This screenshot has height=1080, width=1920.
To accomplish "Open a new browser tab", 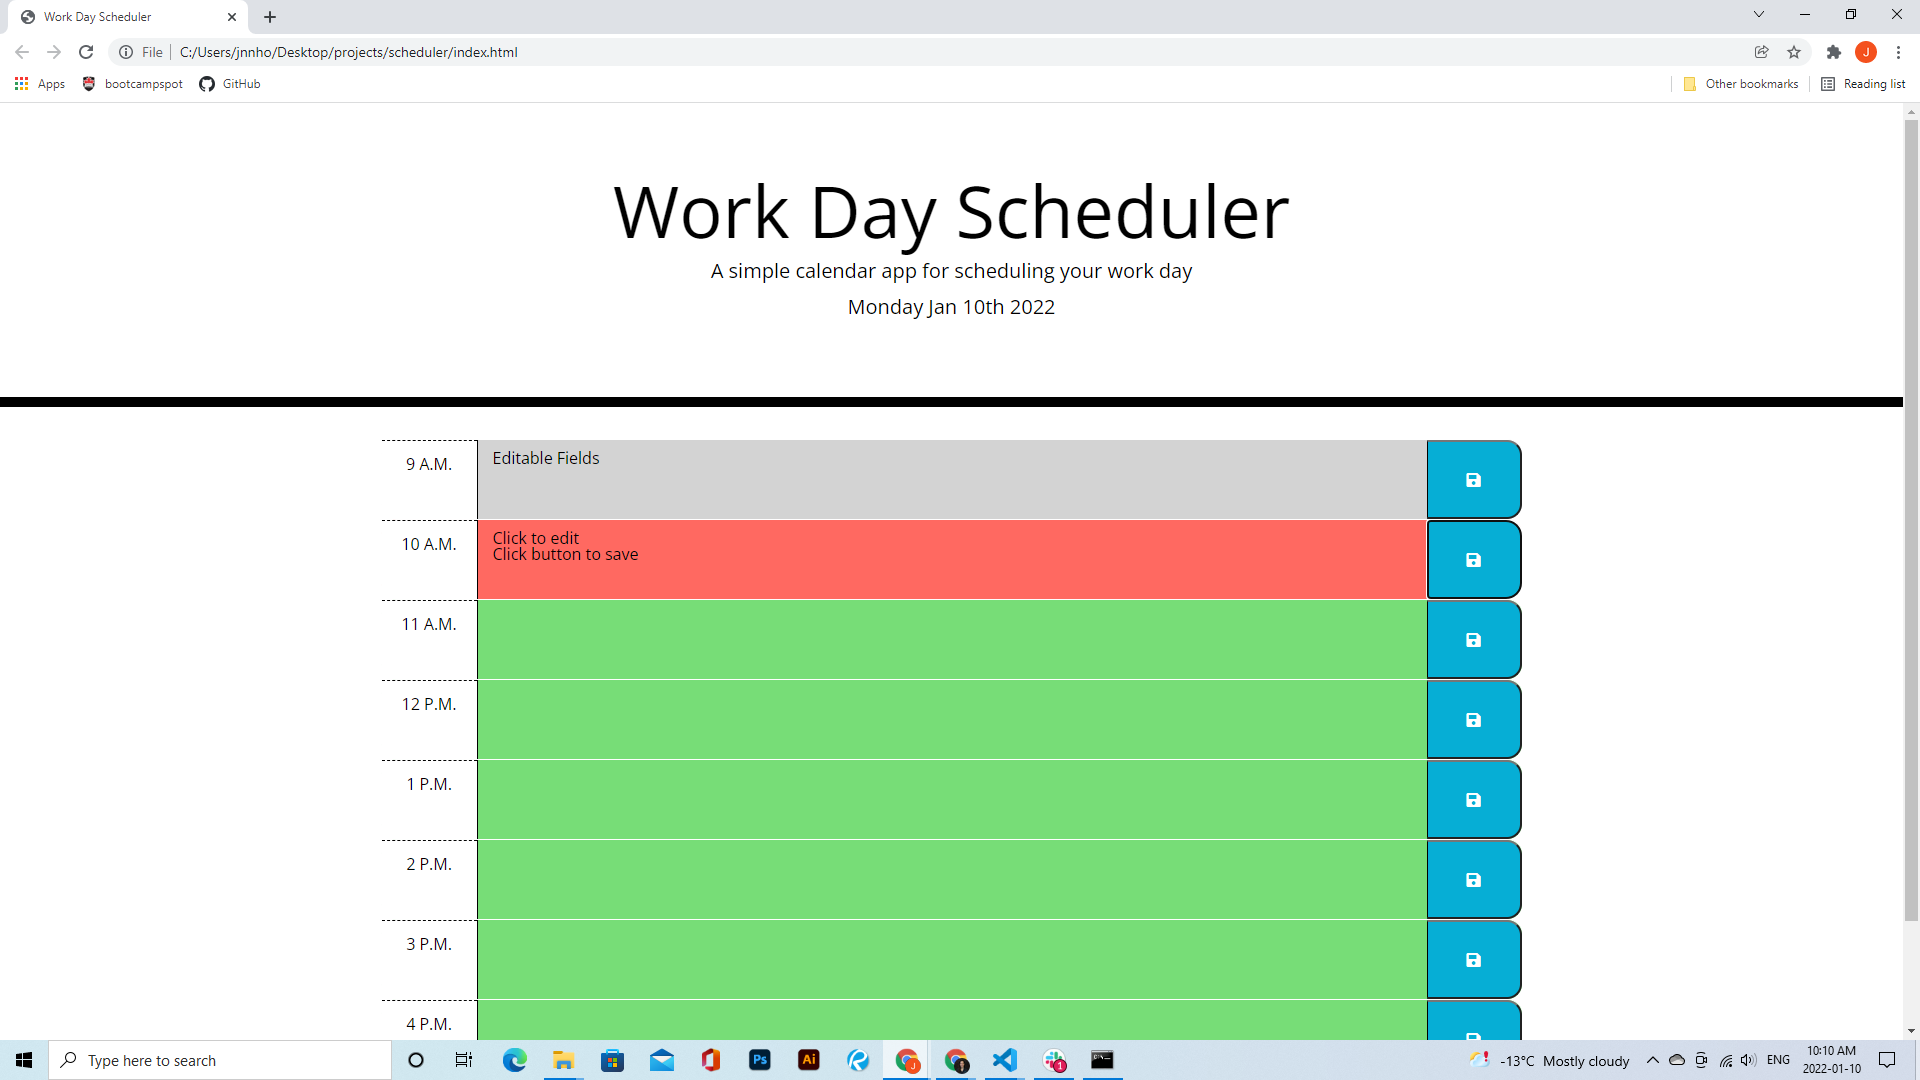I will tap(270, 17).
